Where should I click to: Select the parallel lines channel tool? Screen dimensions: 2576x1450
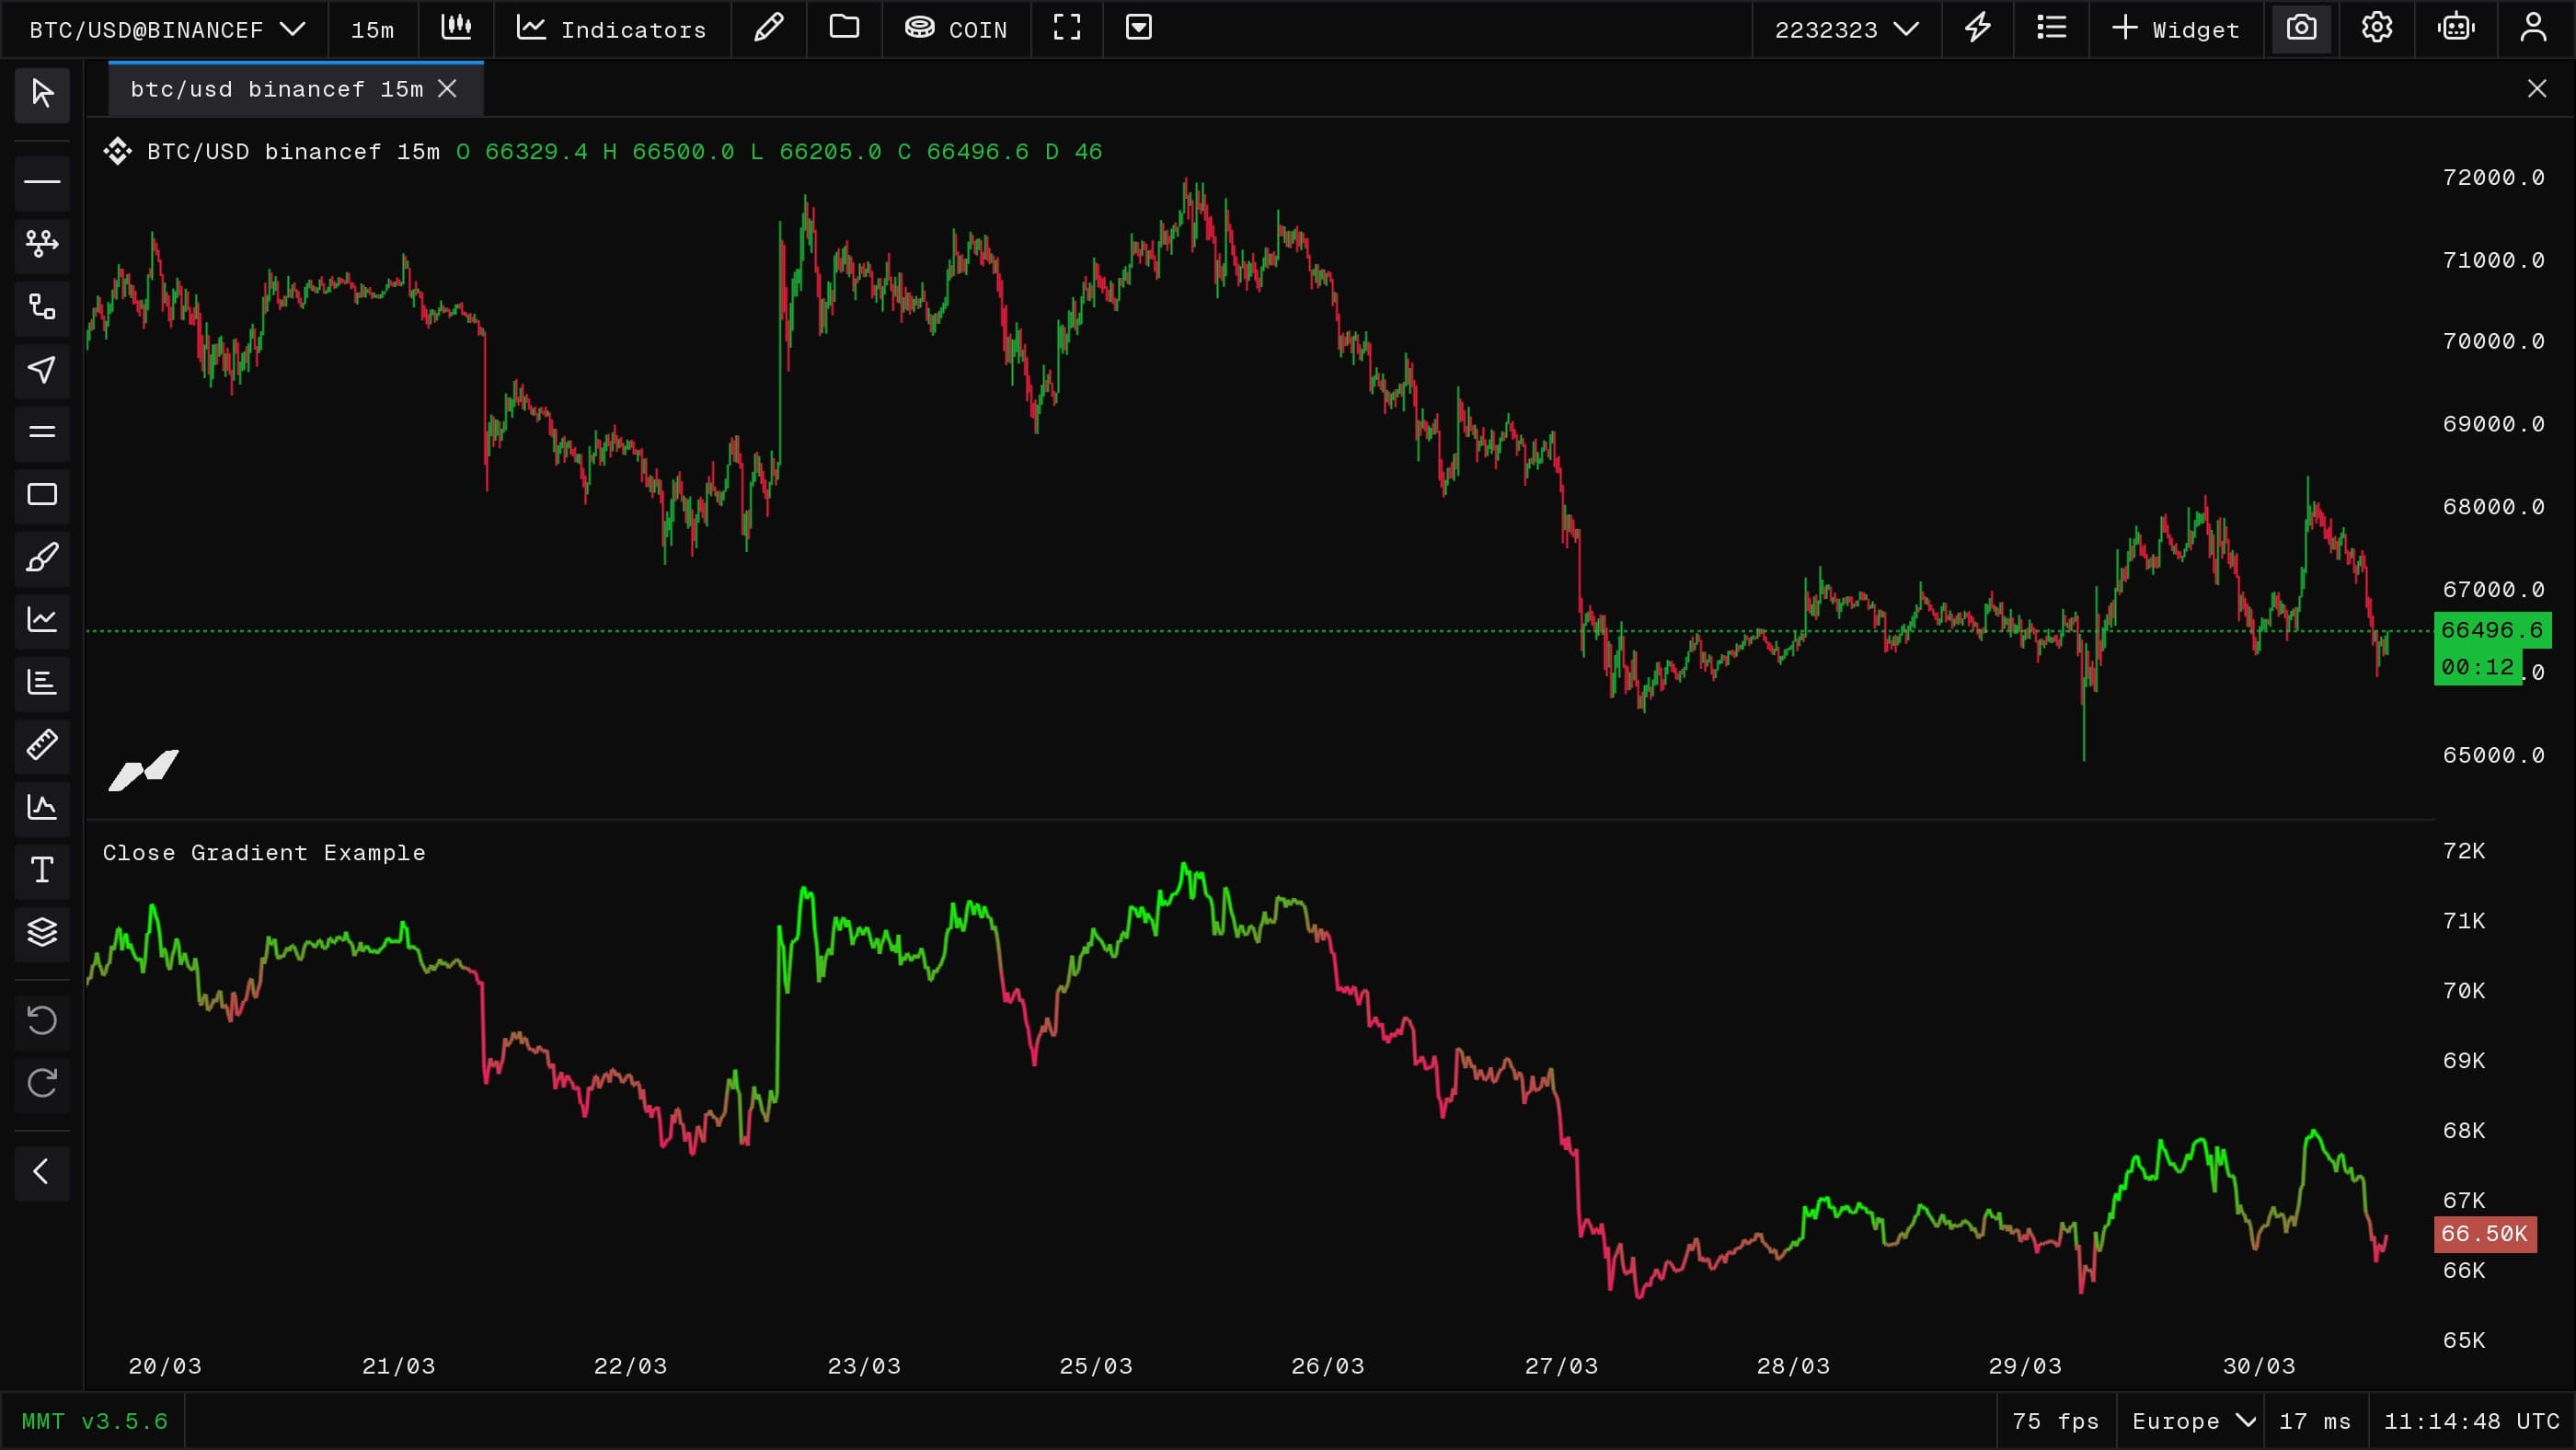point(42,432)
